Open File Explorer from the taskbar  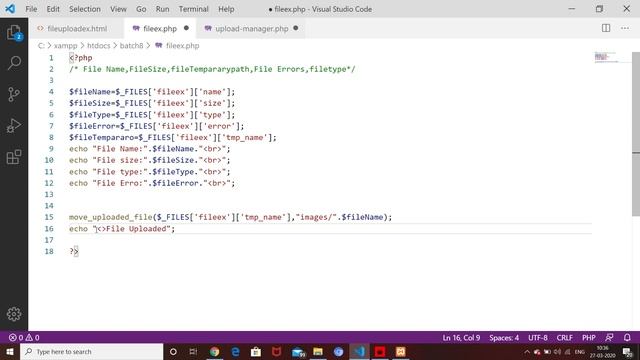[x=318, y=351]
